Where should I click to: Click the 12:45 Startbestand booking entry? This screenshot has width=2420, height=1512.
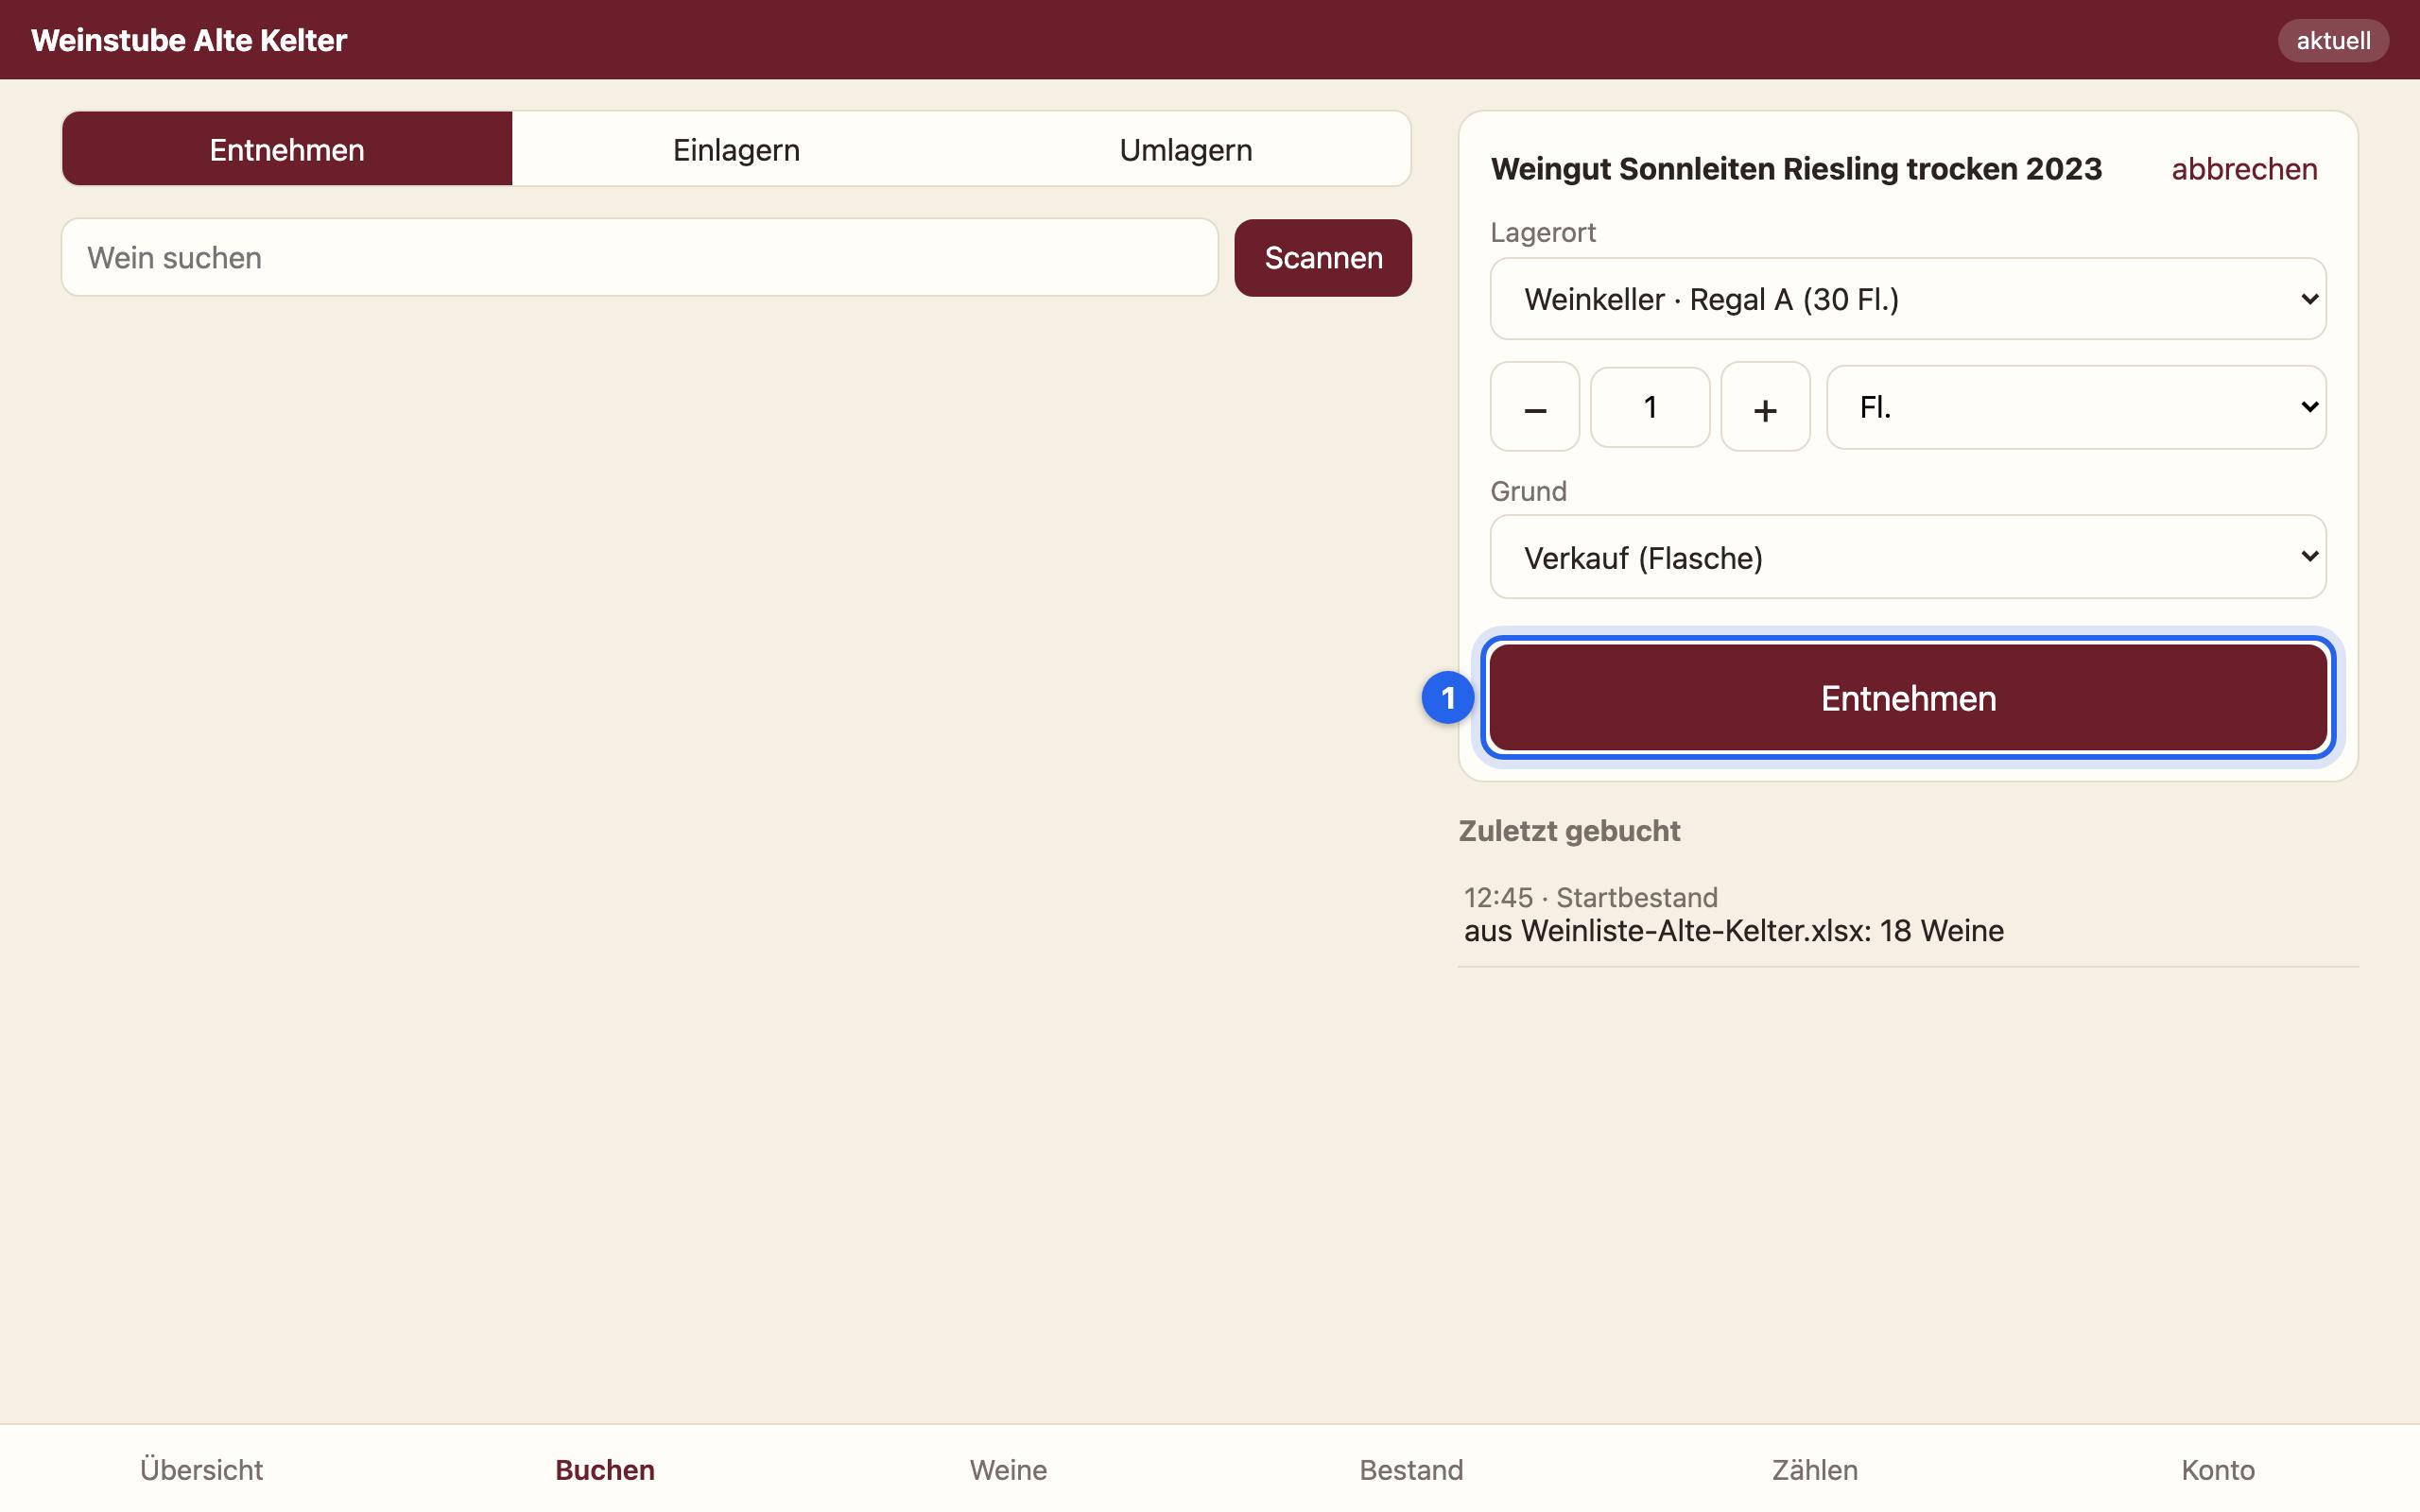pos(1908,914)
